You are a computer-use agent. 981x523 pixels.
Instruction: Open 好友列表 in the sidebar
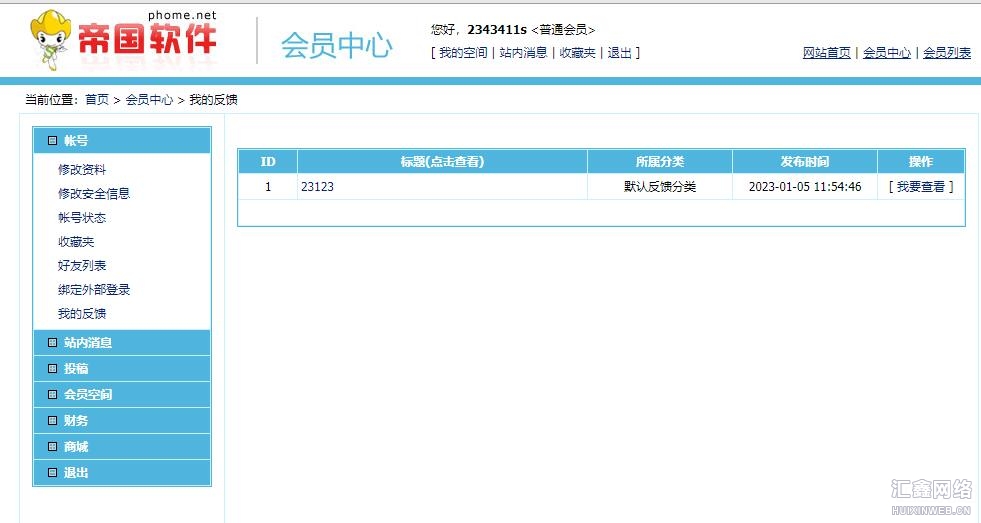tap(82, 266)
